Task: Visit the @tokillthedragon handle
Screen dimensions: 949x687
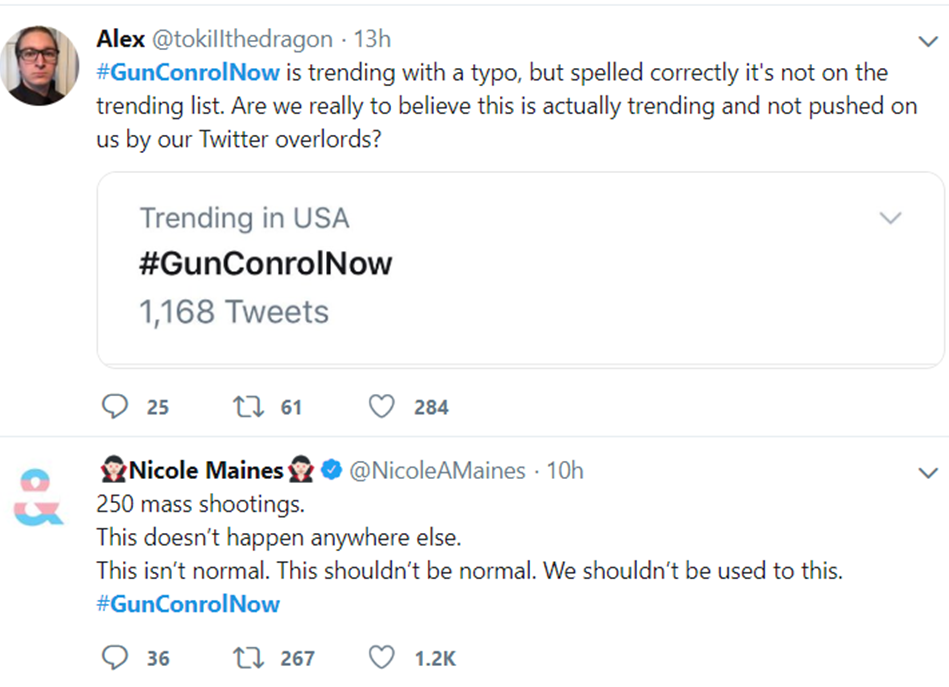Action: 242,39
